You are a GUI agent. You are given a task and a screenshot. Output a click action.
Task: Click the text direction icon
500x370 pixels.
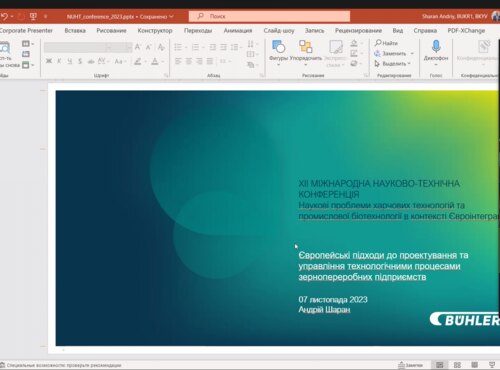click(x=251, y=44)
